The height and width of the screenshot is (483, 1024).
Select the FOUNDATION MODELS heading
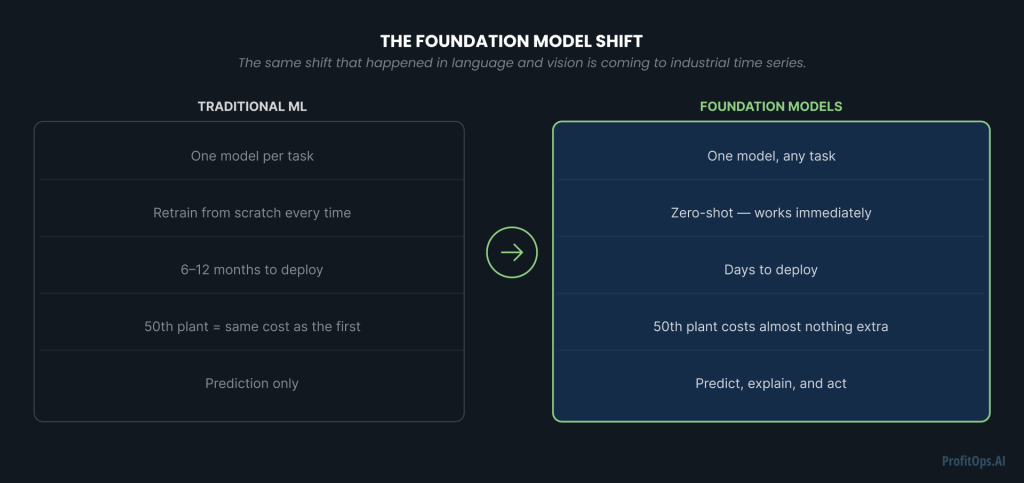pos(771,106)
